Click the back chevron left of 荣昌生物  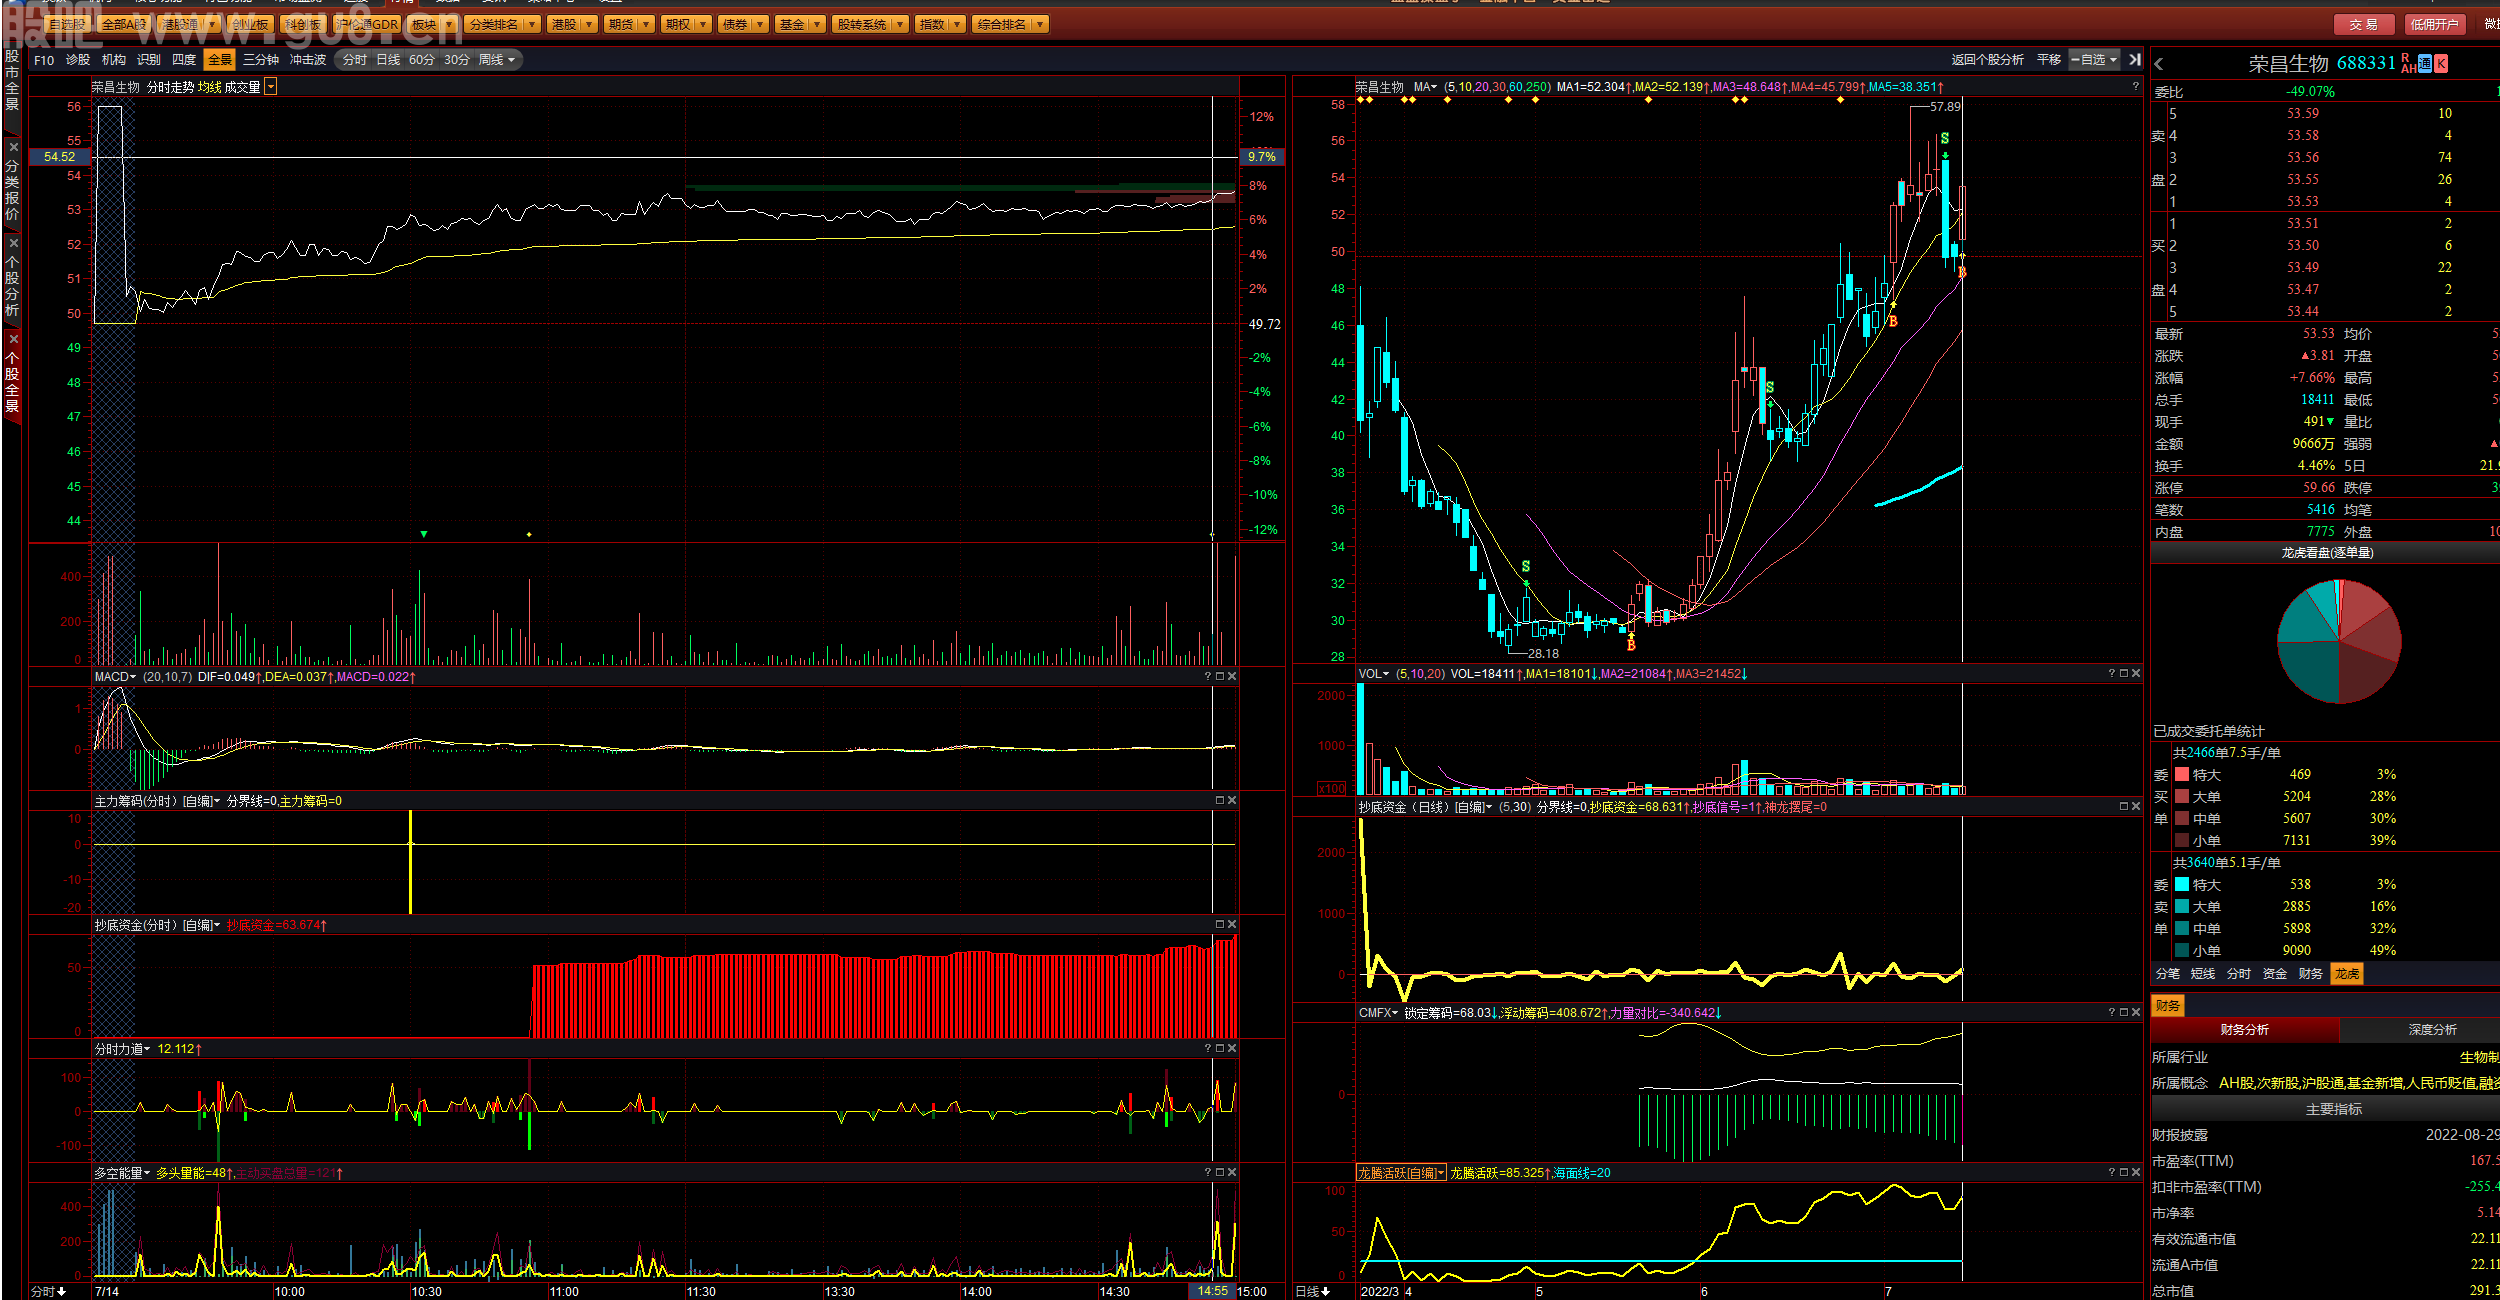click(2159, 64)
